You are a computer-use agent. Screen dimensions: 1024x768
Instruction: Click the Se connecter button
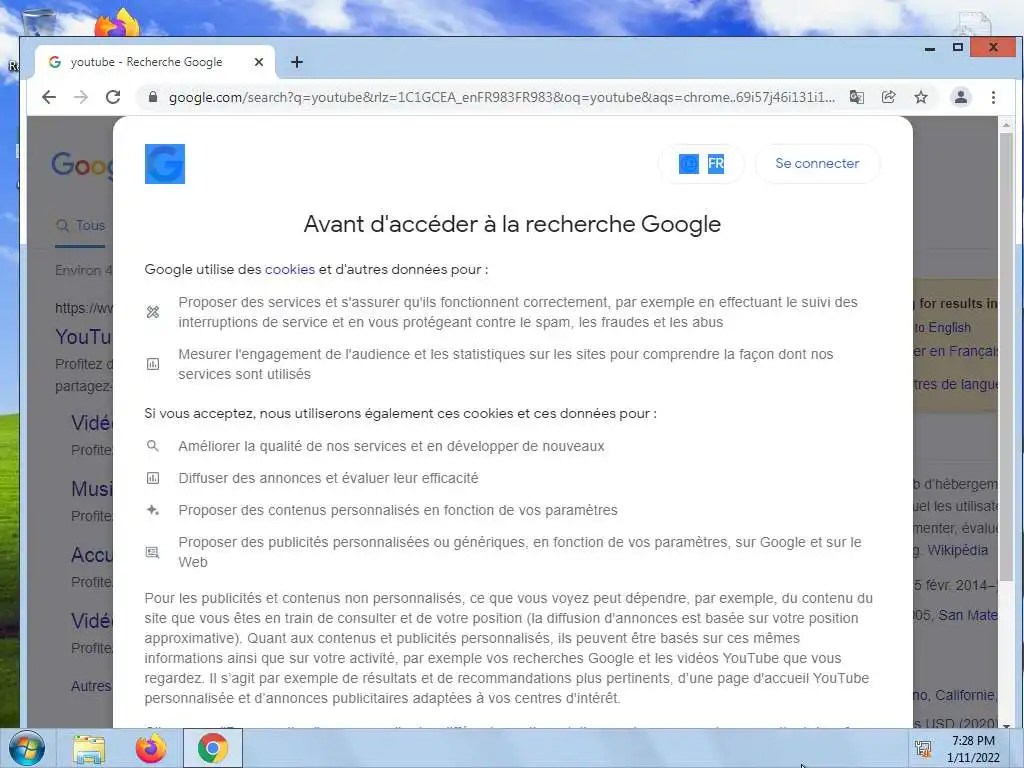coord(817,163)
